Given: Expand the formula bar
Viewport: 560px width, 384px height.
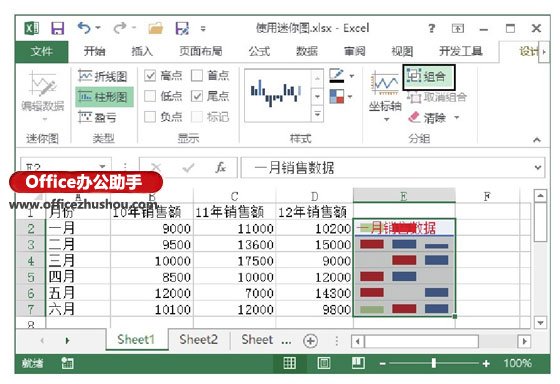Looking at the screenshot, I should pyautogui.click(x=538, y=167).
